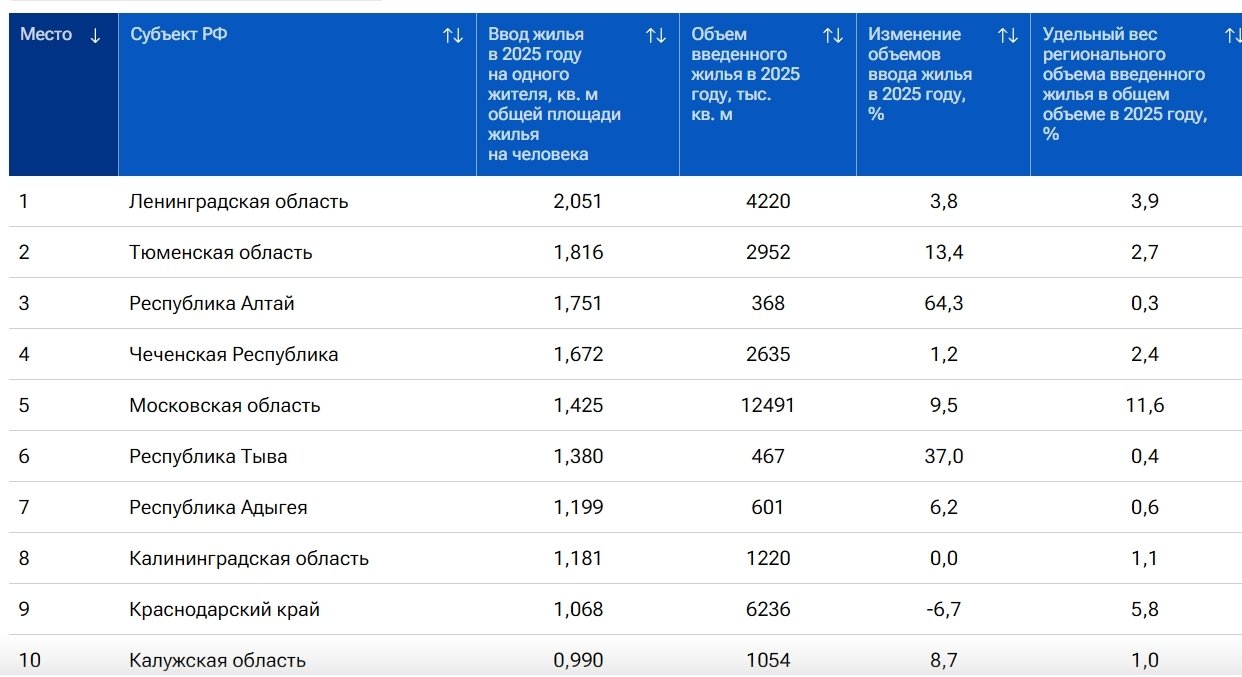Select Московская область row
Screen dimensions: 1242x677
point(225,406)
